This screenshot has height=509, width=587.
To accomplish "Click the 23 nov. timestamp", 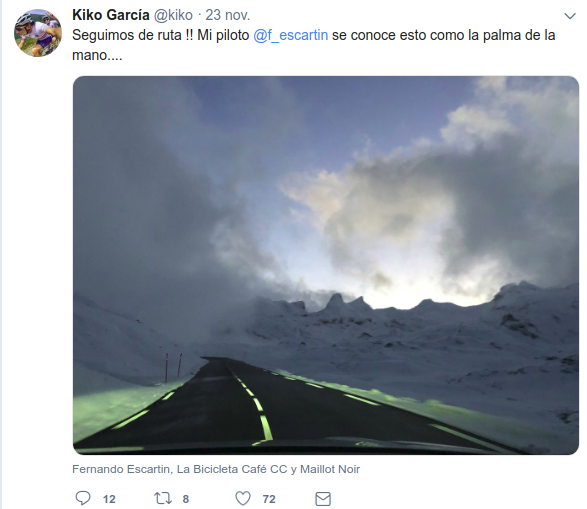I will [x=228, y=15].
